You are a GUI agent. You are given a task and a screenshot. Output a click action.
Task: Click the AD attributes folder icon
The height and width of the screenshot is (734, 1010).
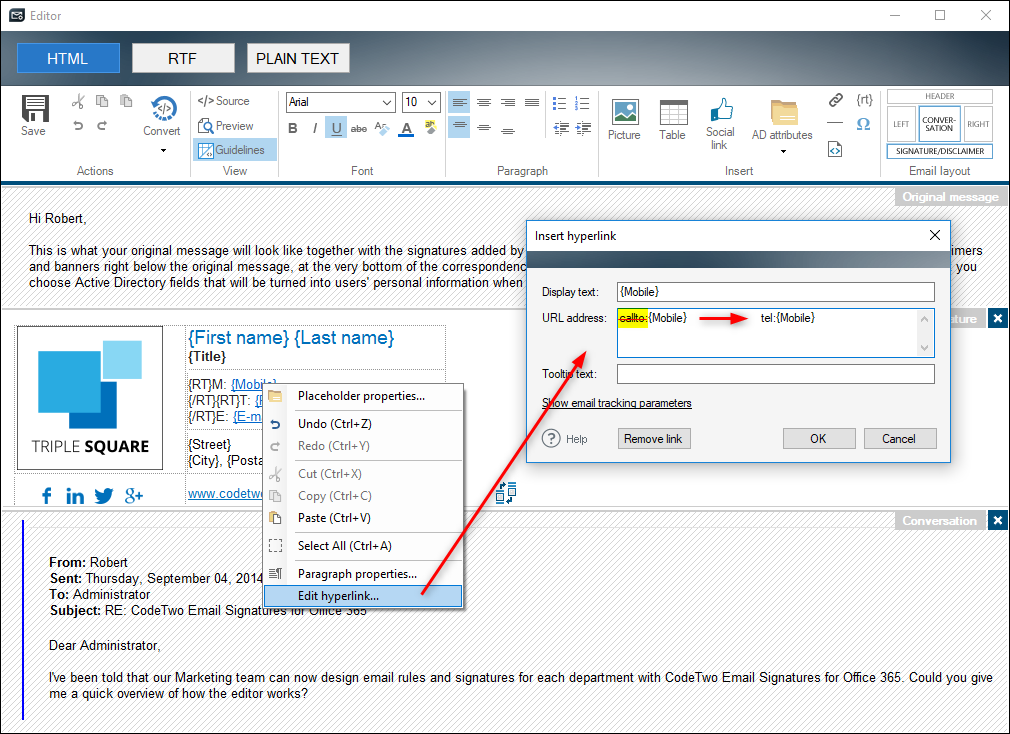(784, 112)
